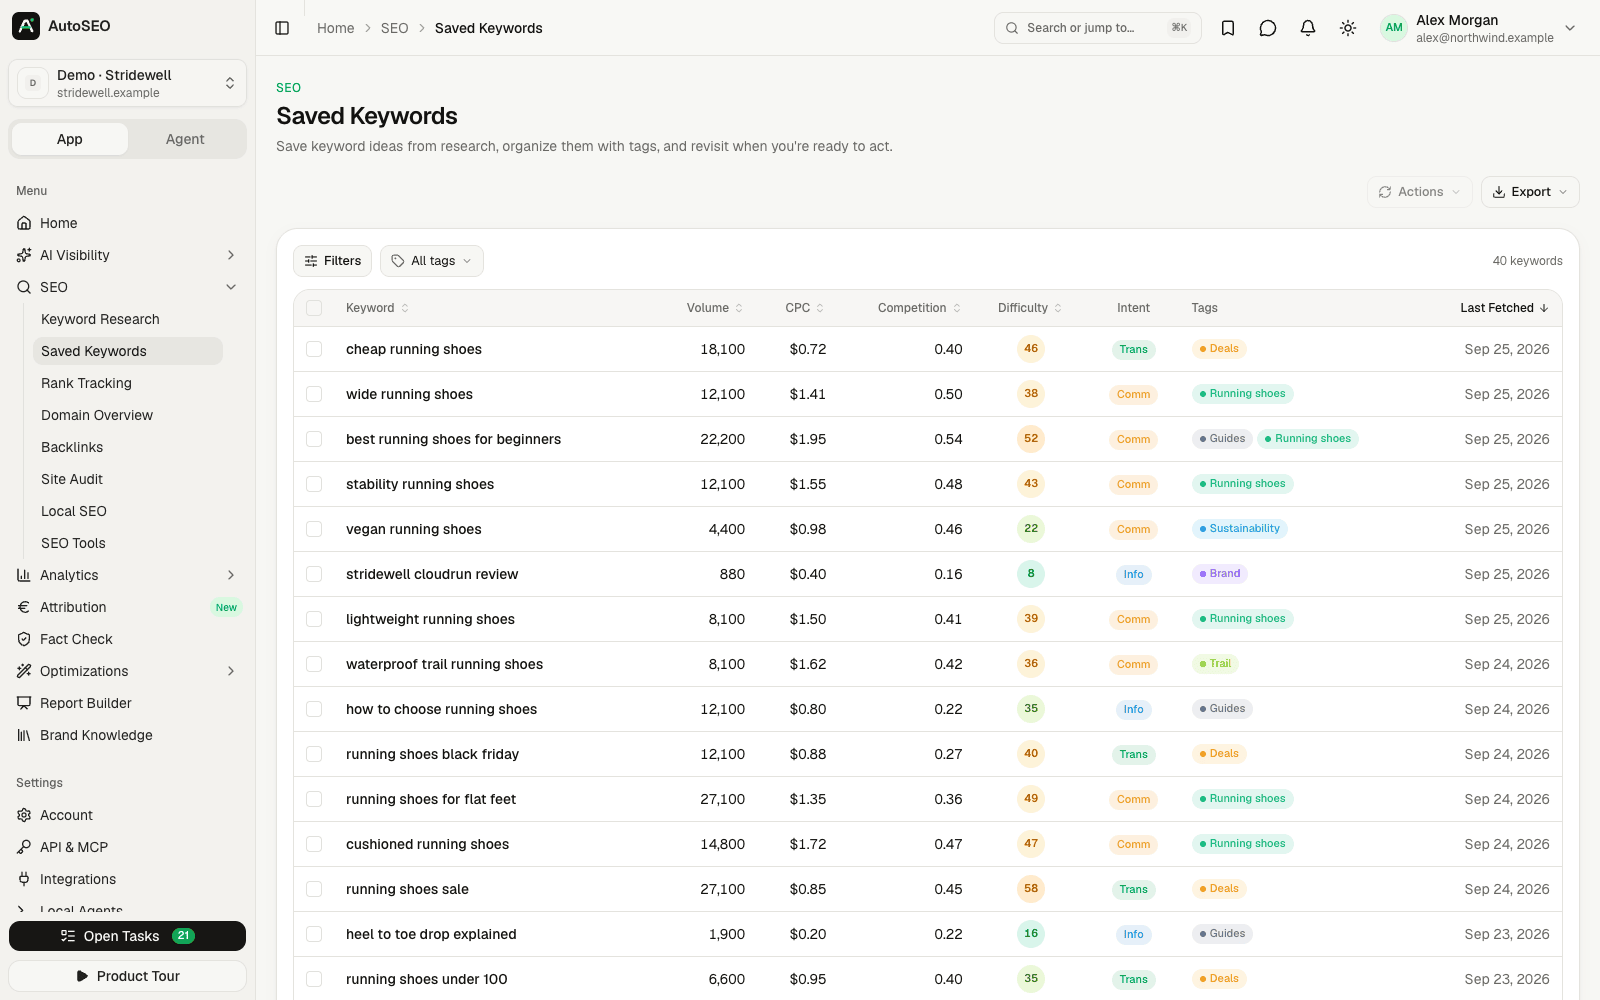Open the All tags dropdown
This screenshot has width=1600, height=1000.
[x=432, y=261]
